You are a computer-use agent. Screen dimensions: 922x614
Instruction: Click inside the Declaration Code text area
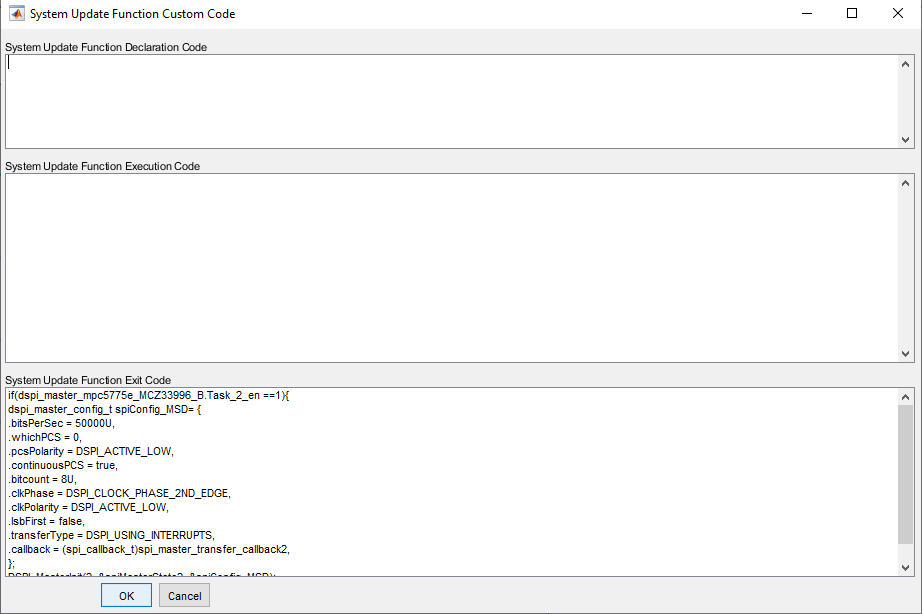pos(452,101)
